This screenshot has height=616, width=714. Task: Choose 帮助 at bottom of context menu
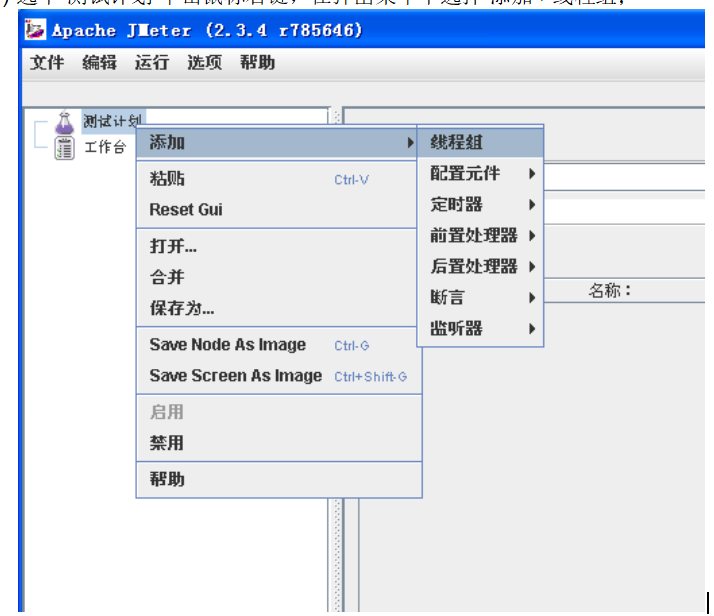[279, 479]
